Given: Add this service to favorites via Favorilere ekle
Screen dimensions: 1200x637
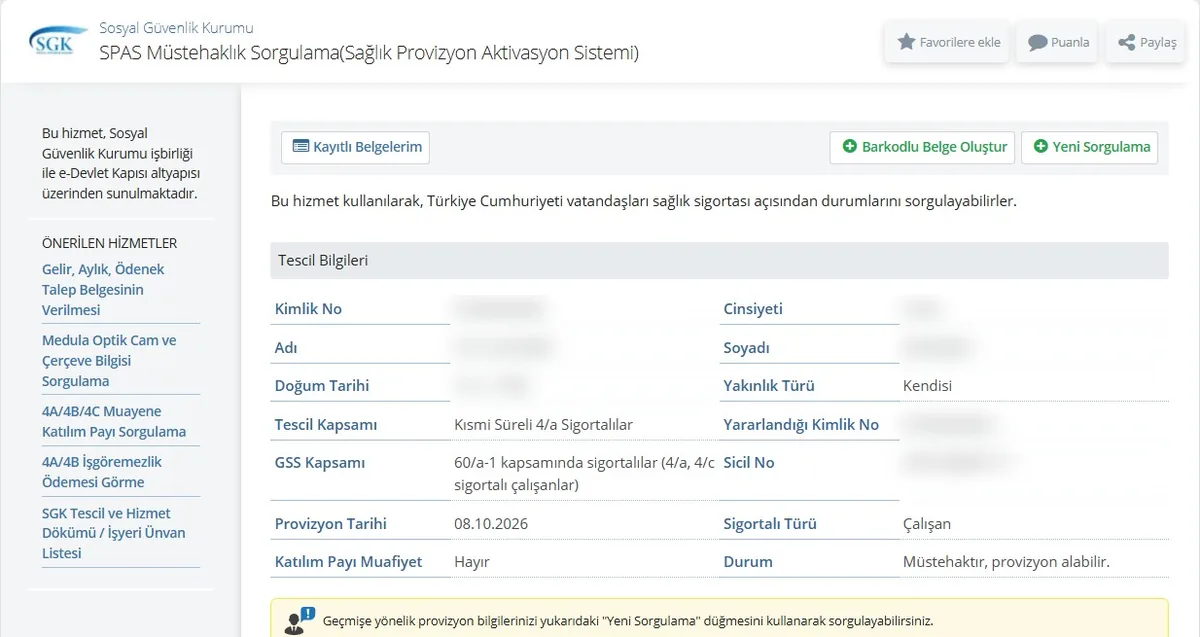Looking at the screenshot, I should (x=946, y=42).
